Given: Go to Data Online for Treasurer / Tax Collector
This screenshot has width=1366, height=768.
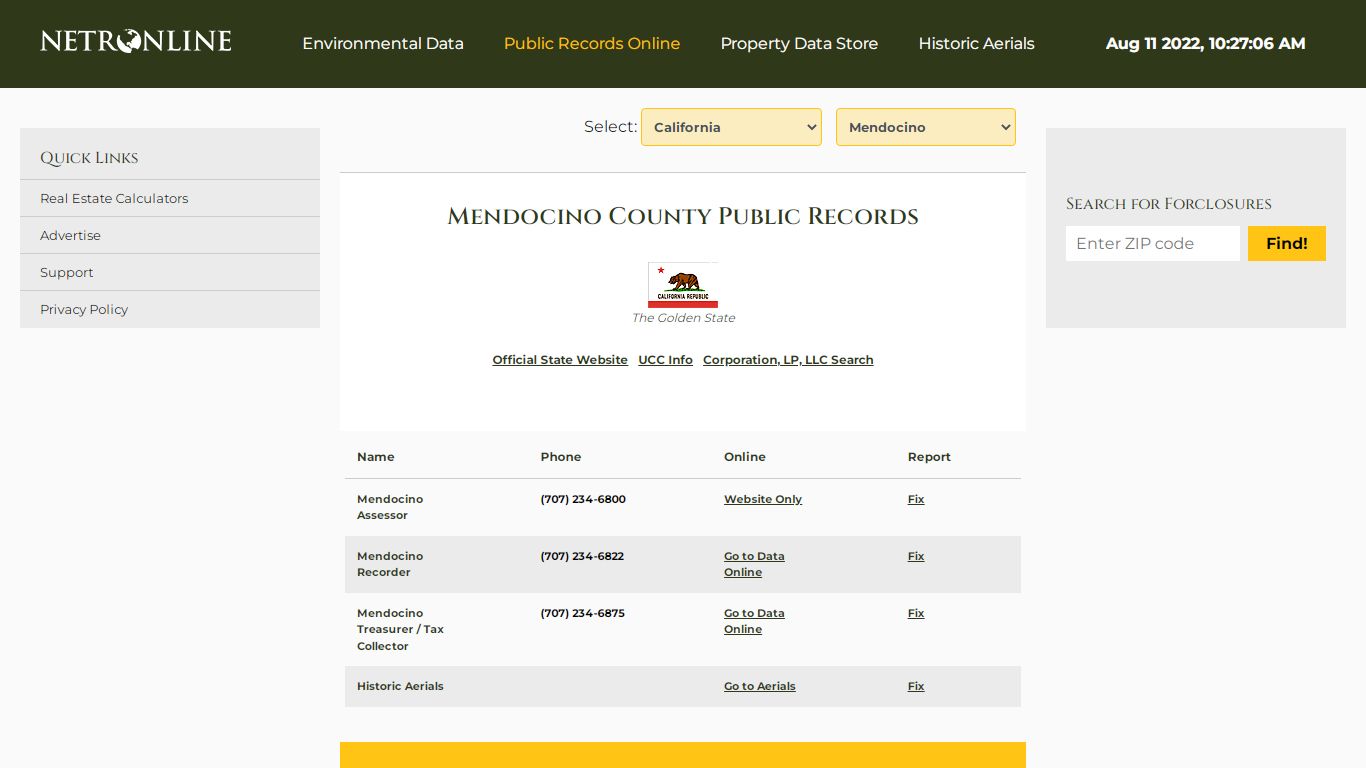Looking at the screenshot, I should (x=754, y=621).
